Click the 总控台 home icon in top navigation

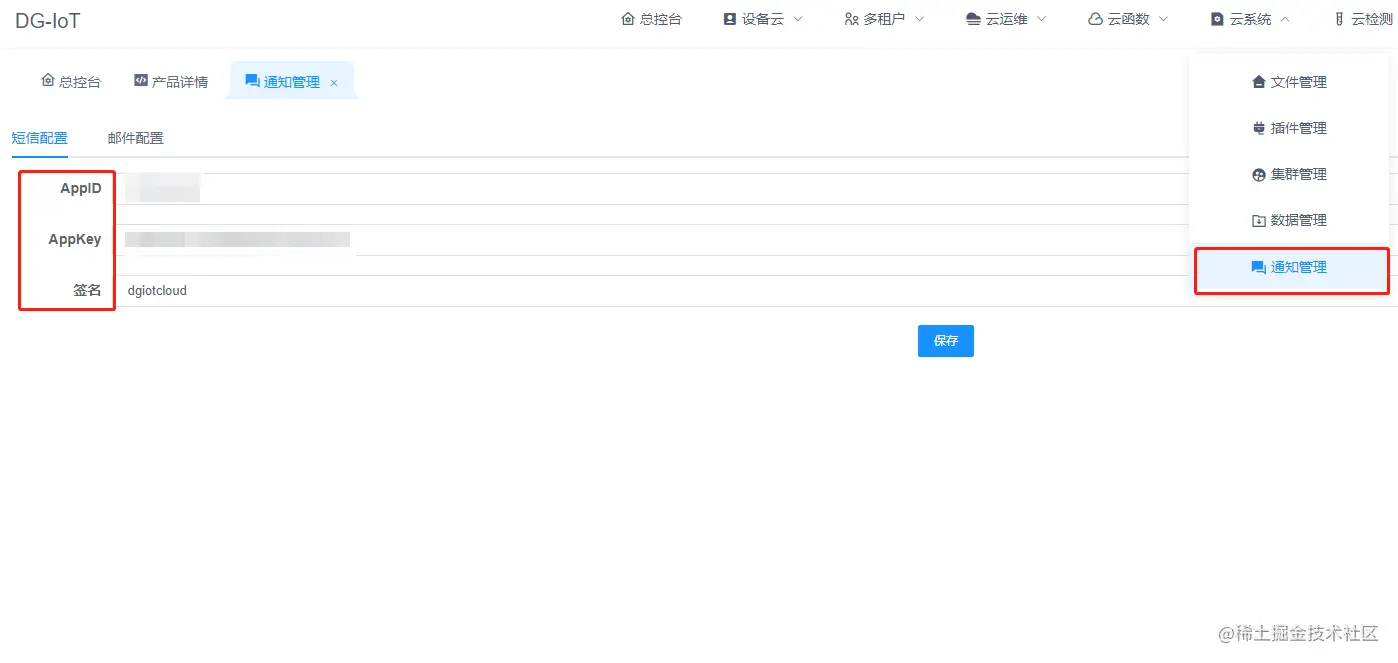click(628, 19)
